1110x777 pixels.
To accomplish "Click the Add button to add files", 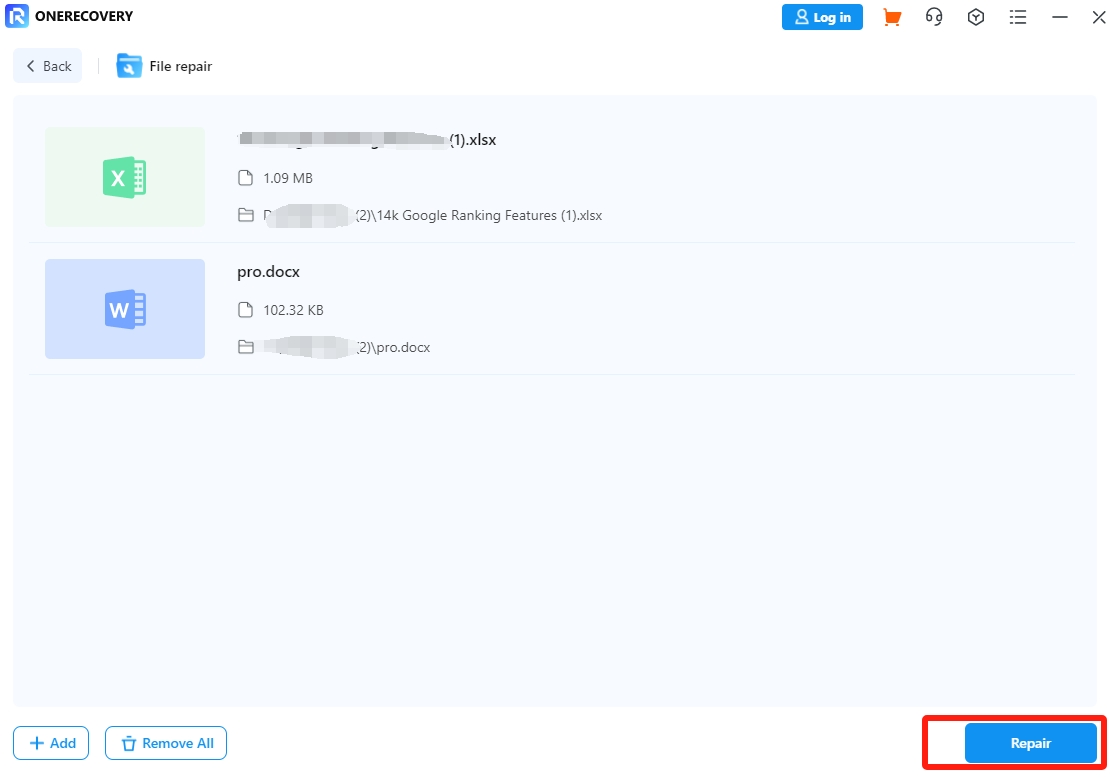I will point(51,743).
